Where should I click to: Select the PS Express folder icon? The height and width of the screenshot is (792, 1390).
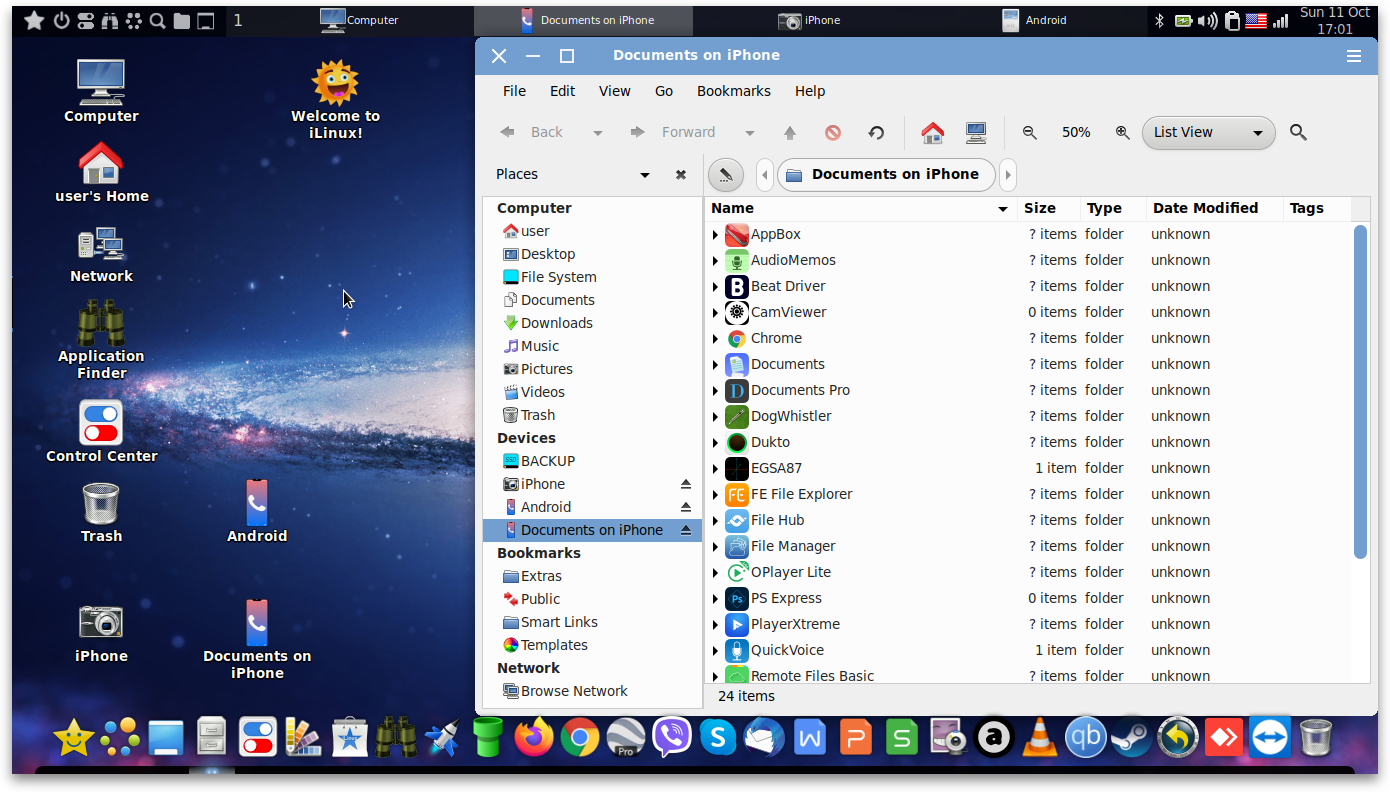pyautogui.click(x=737, y=598)
